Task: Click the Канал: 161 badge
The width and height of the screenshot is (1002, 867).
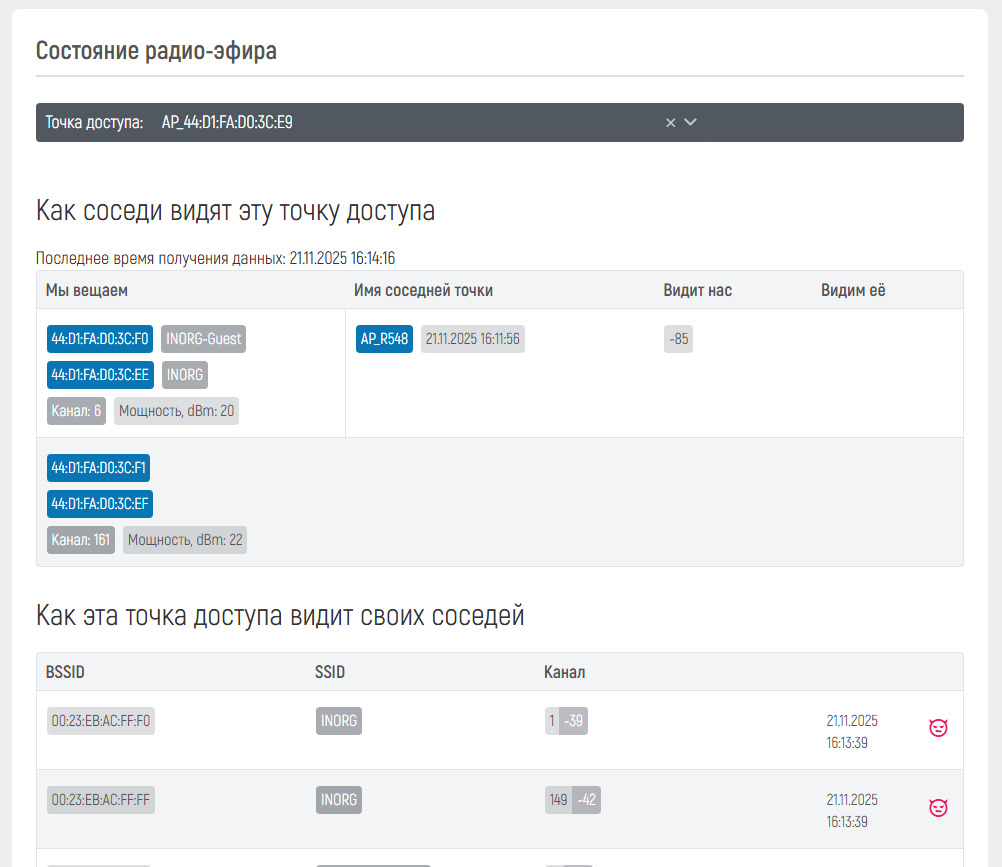Action: tap(81, 540)
